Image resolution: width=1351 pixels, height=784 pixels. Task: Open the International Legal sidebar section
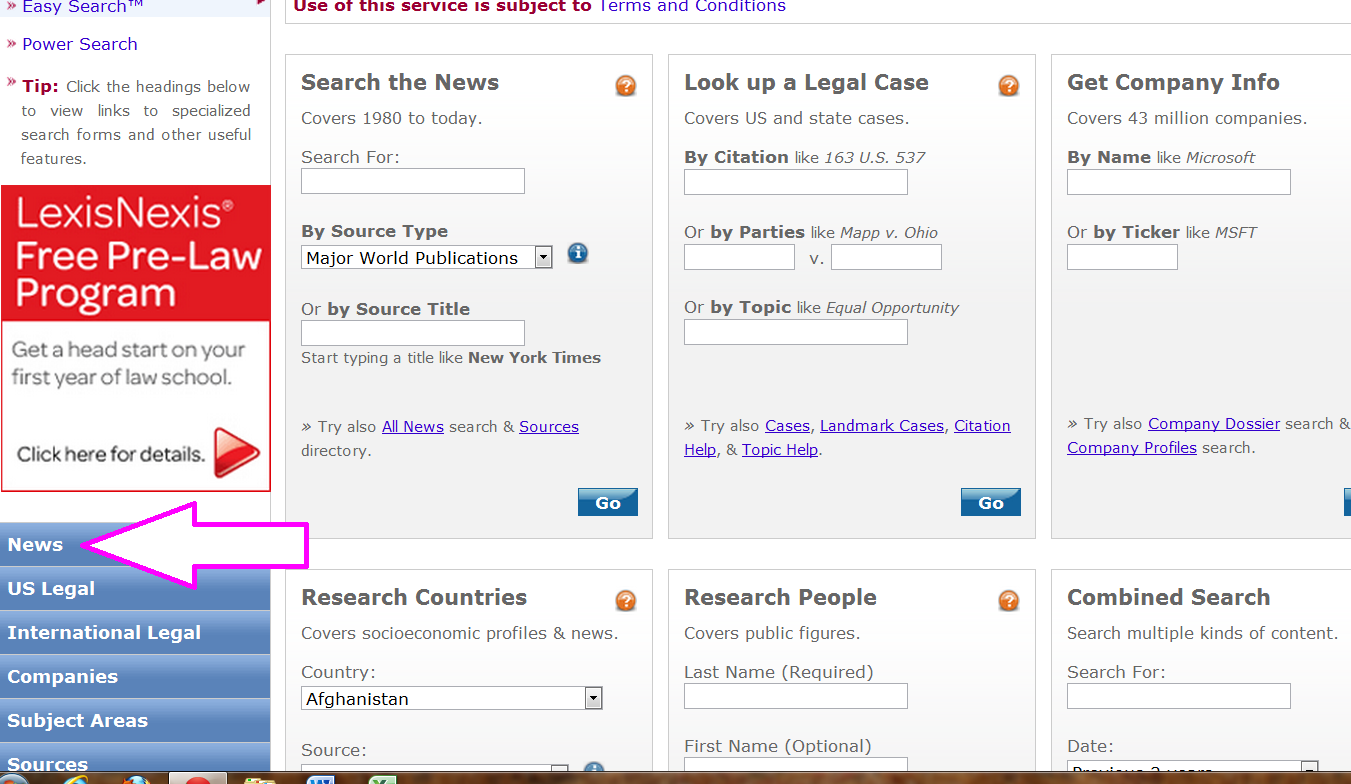click(135, 633)
